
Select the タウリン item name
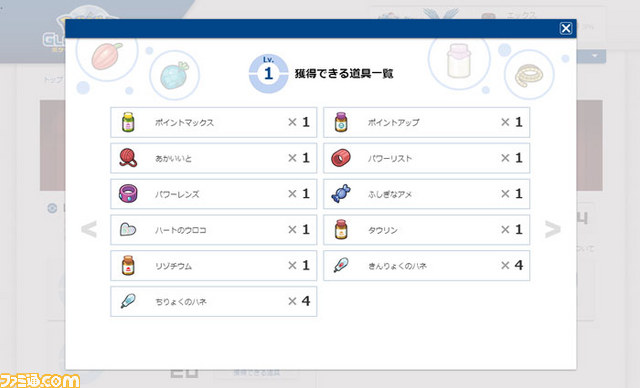[x=382, y=230]
